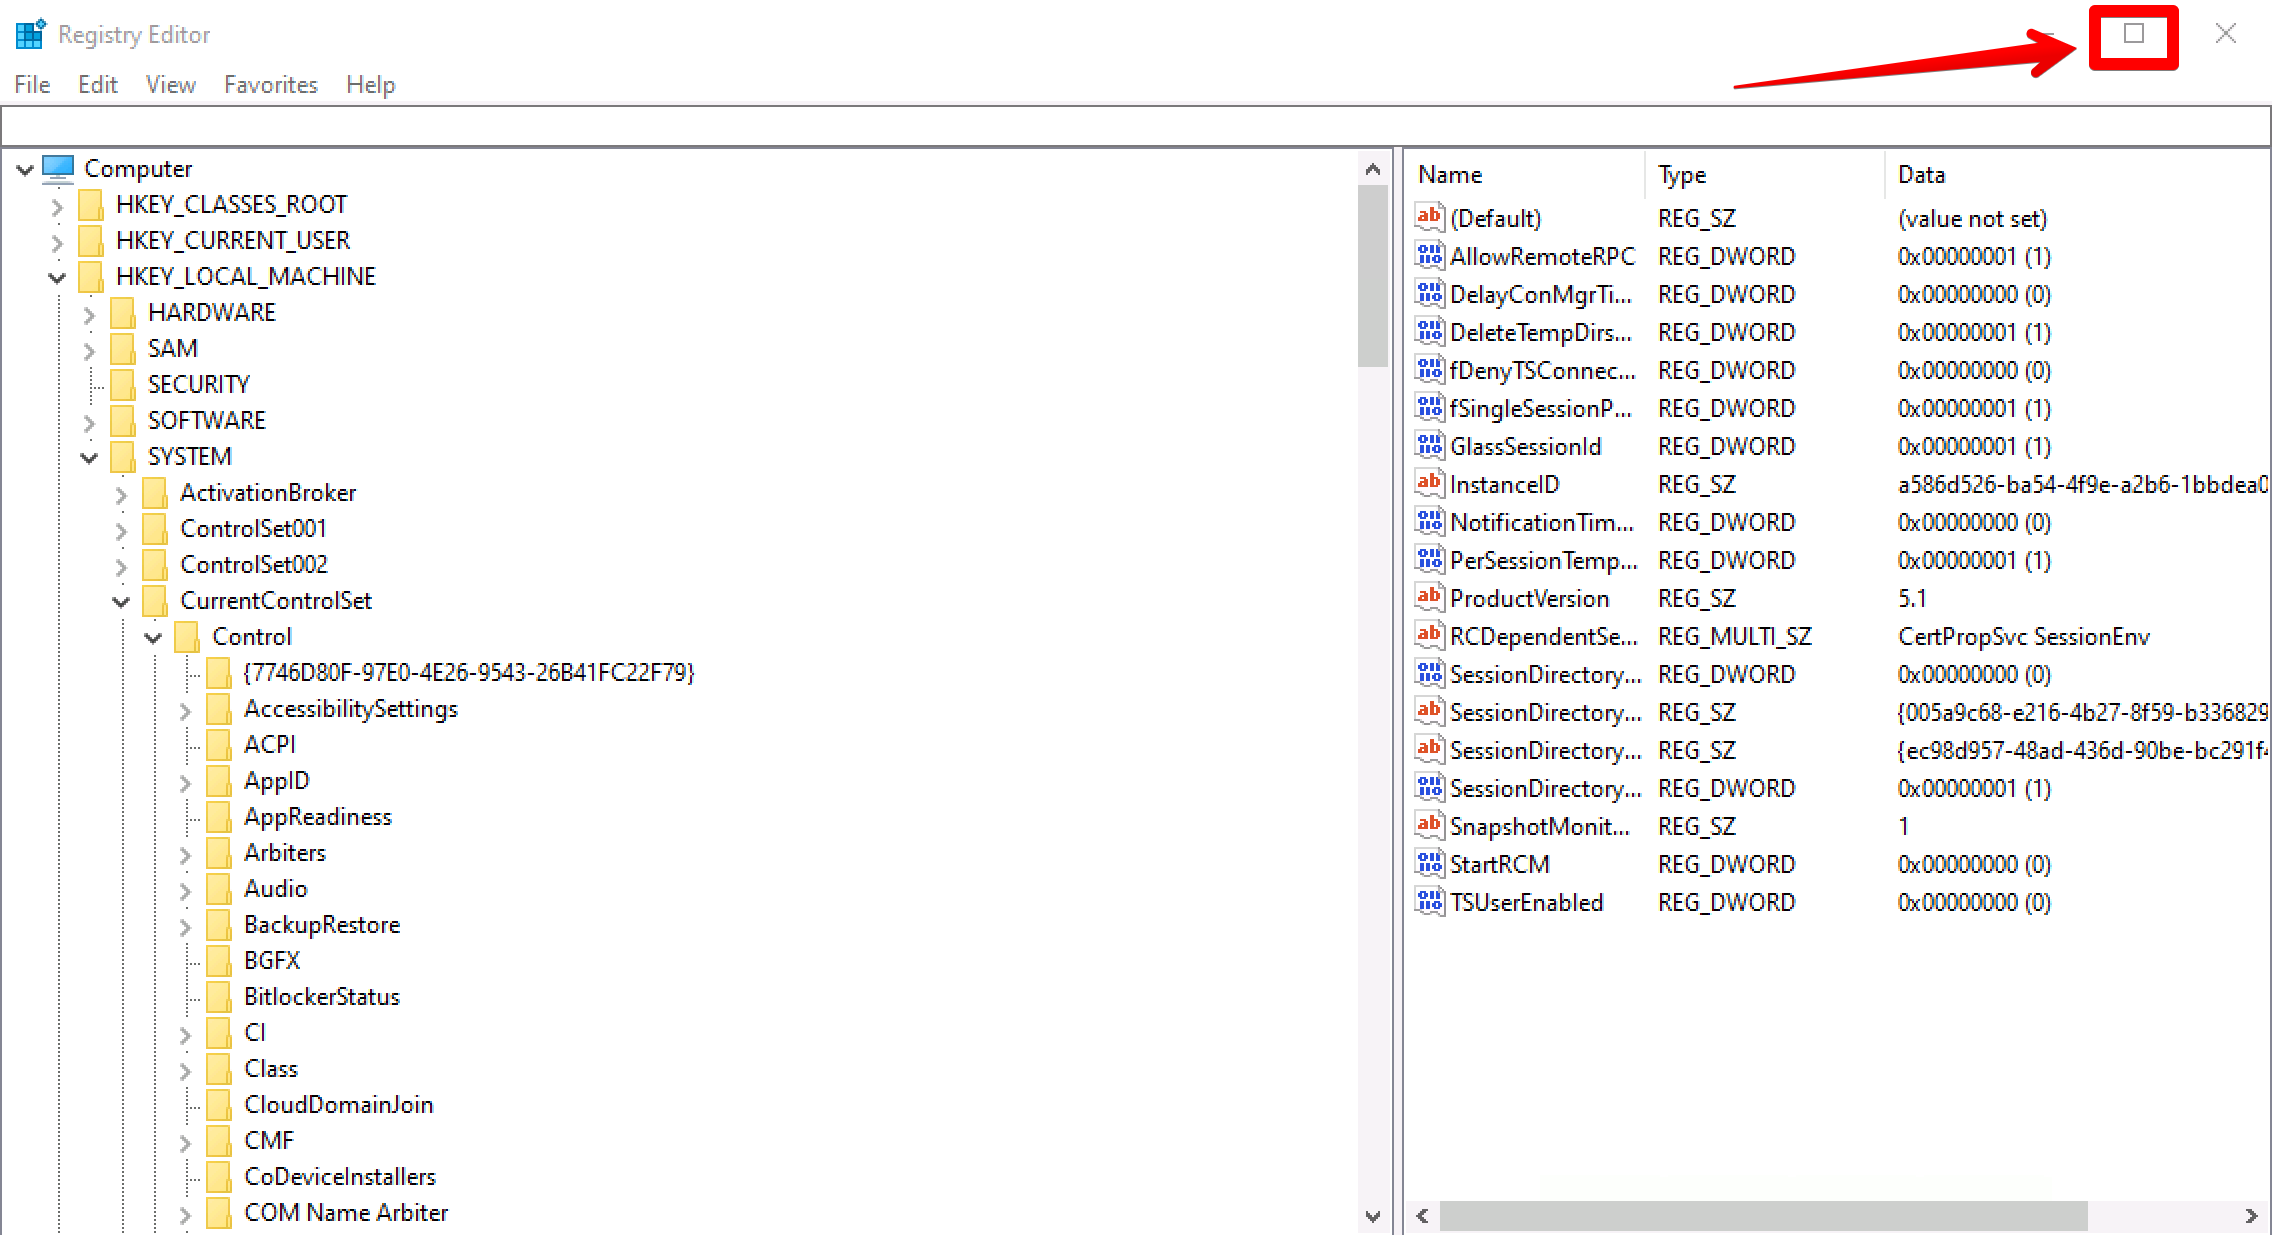The height and width of the screenshot is (1235, 2272).
Task: Collapse the CurrentControlSet key
Action: 121,601
